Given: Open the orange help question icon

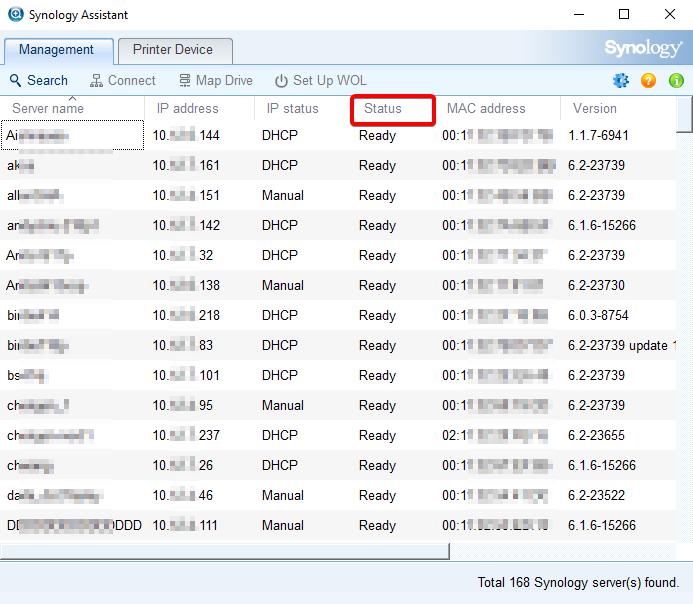Looking at the screenshot, I should tap(648, 80).
